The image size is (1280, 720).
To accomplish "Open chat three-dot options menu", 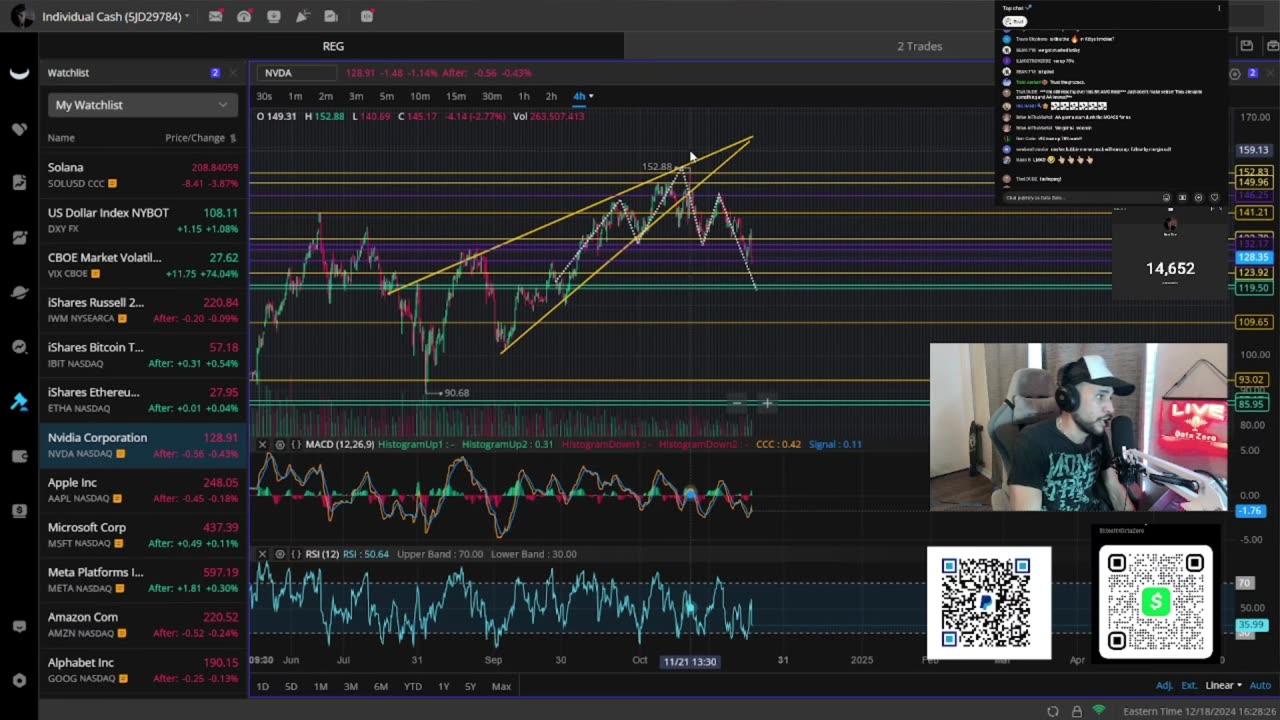I will 1218,8.
